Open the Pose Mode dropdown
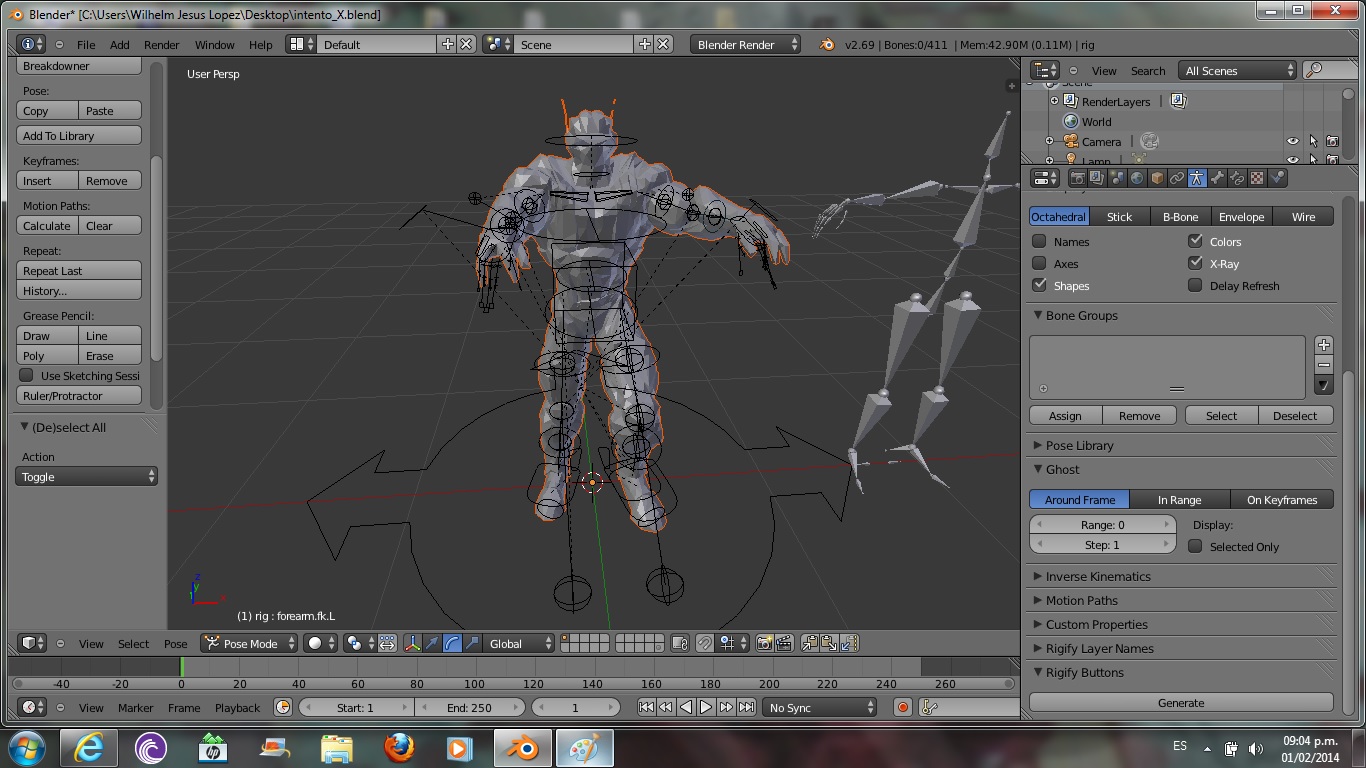 pos(249,643)
